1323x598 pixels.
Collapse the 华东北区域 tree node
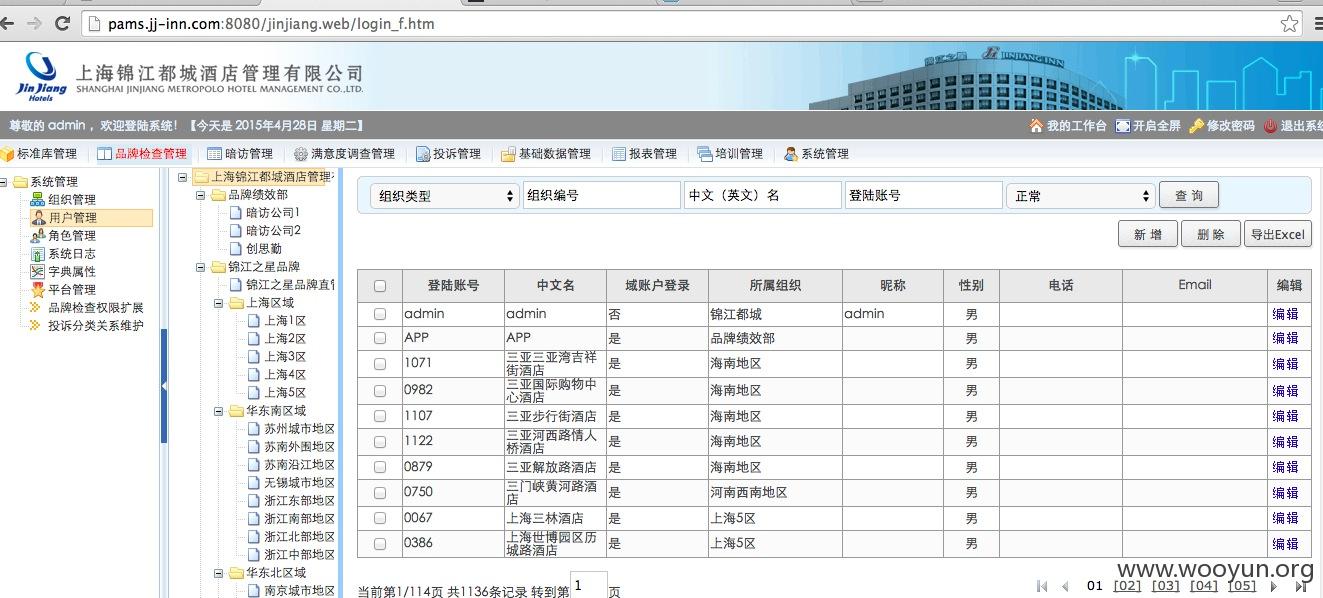(x=219, y=573)
